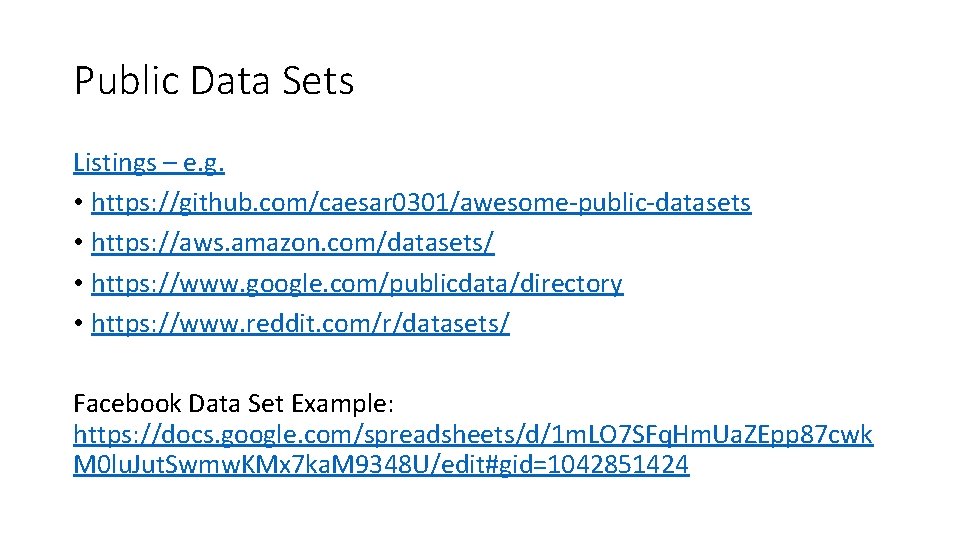Click the word "Public" in the slide title
The height and width of the screenshot is (540, 960).
124,81
